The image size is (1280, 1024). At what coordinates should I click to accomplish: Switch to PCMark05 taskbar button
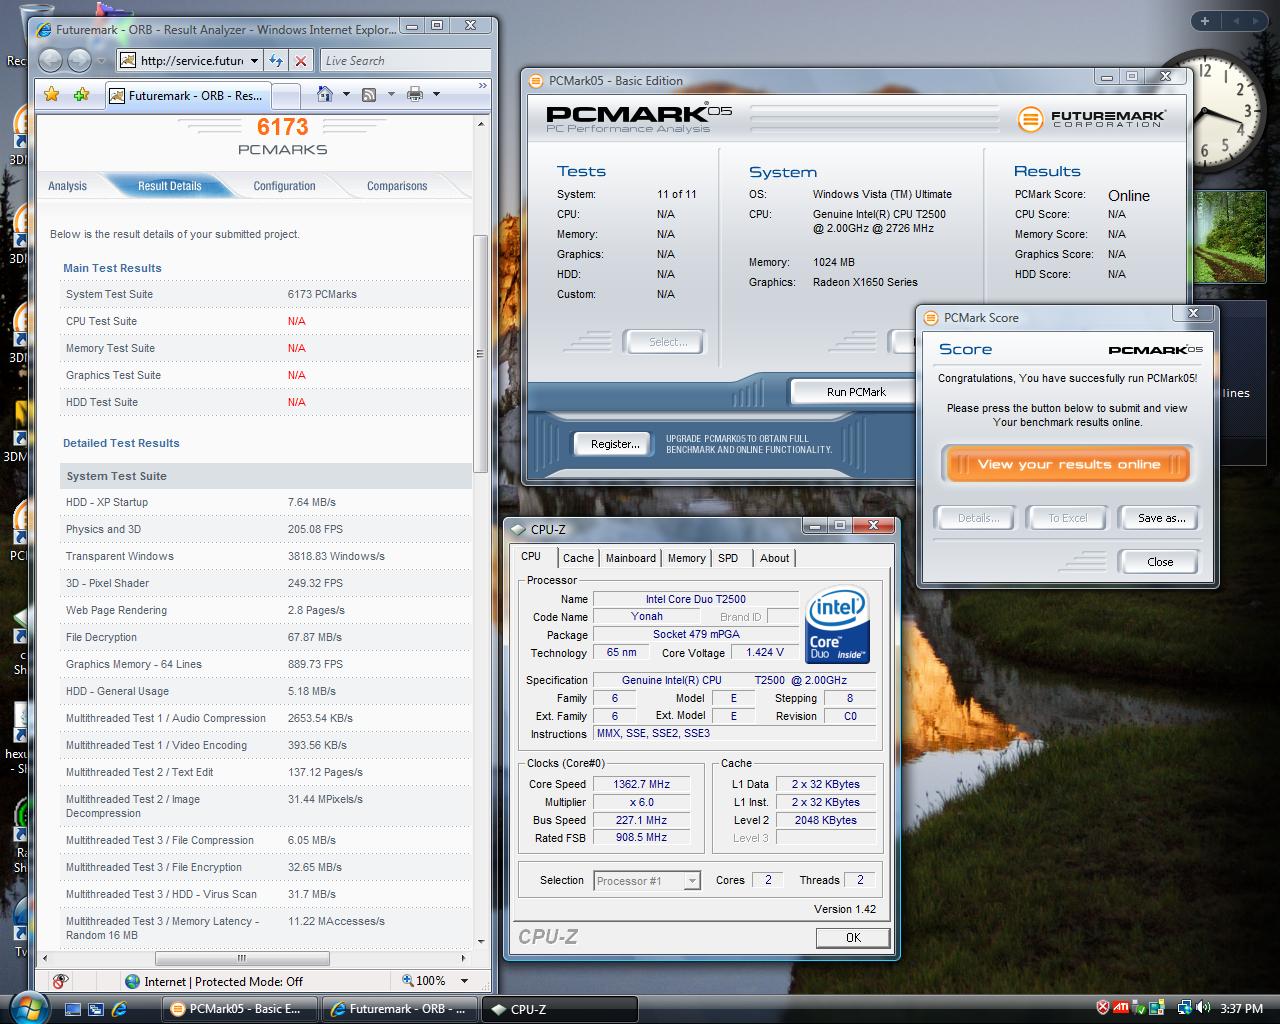click(240, 1009)
